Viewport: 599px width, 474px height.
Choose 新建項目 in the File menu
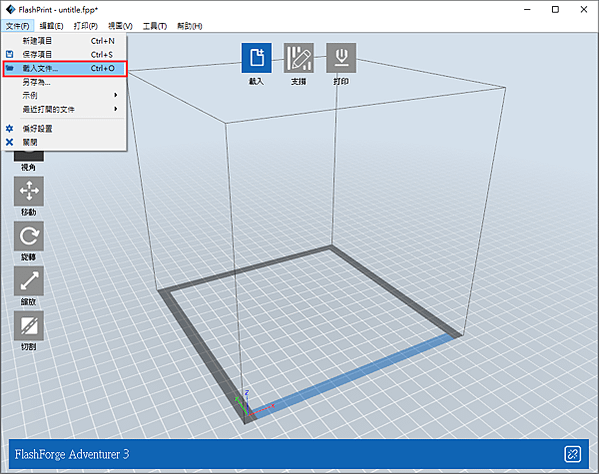coord(65,41)
